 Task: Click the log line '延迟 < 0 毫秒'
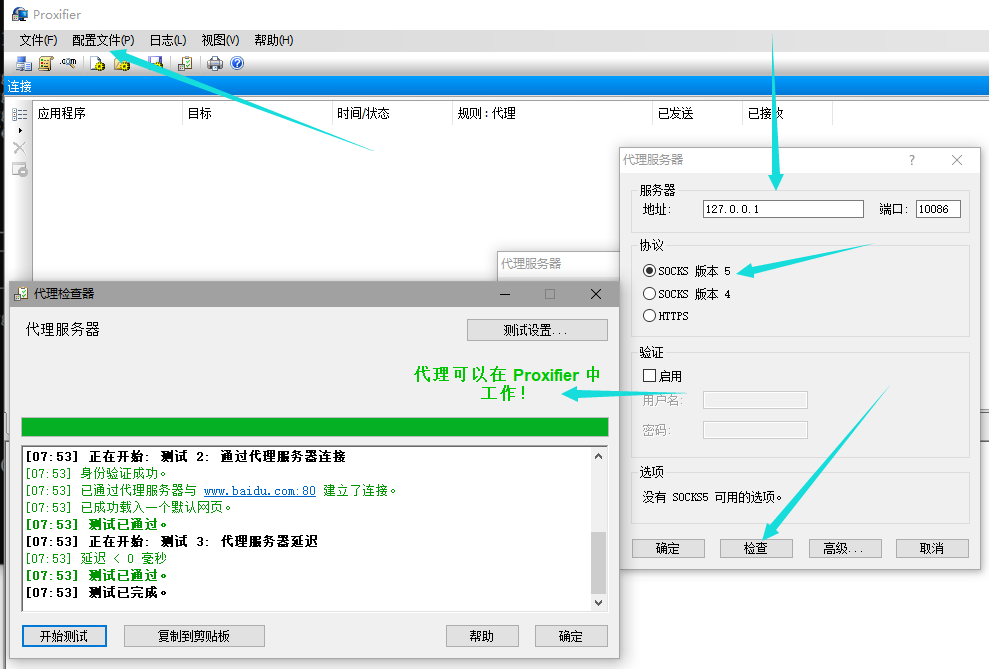96,559
